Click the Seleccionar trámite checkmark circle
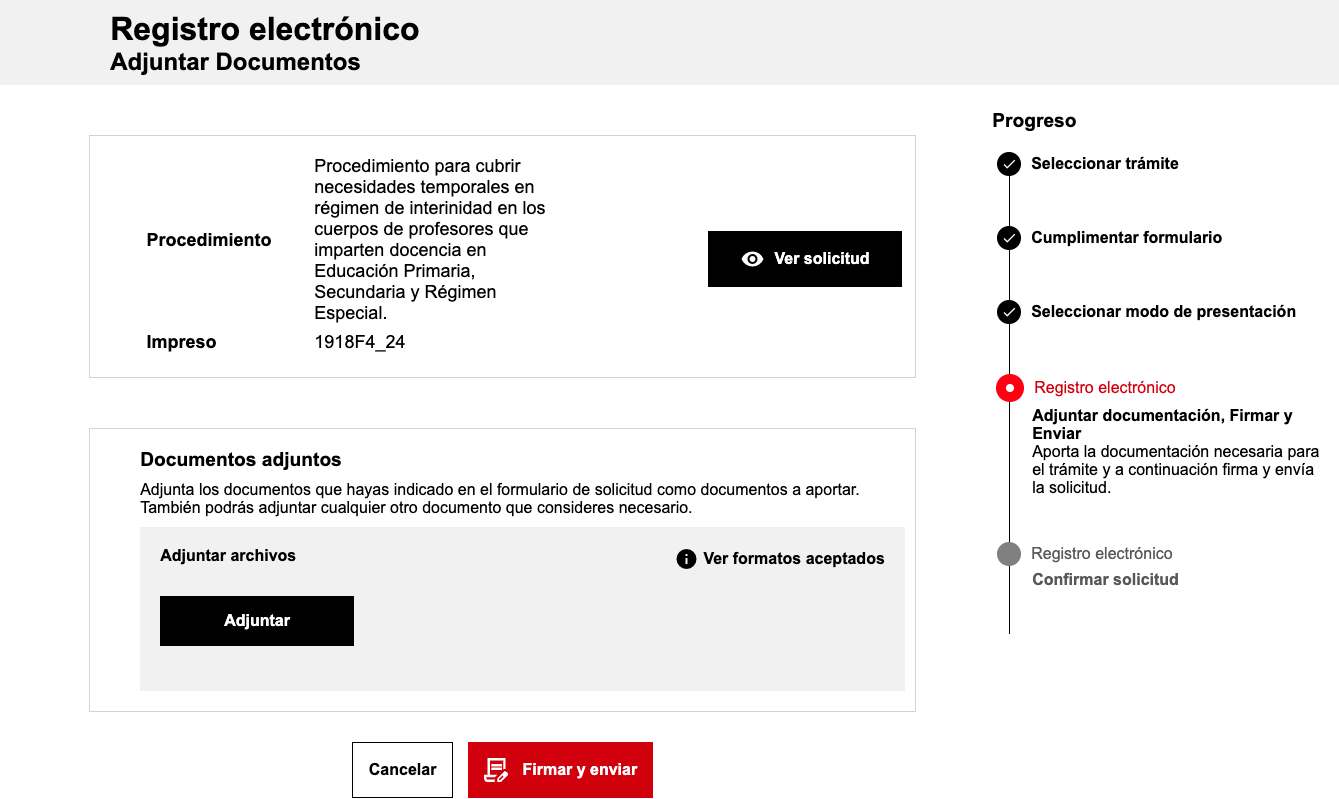 (1009, 164)
